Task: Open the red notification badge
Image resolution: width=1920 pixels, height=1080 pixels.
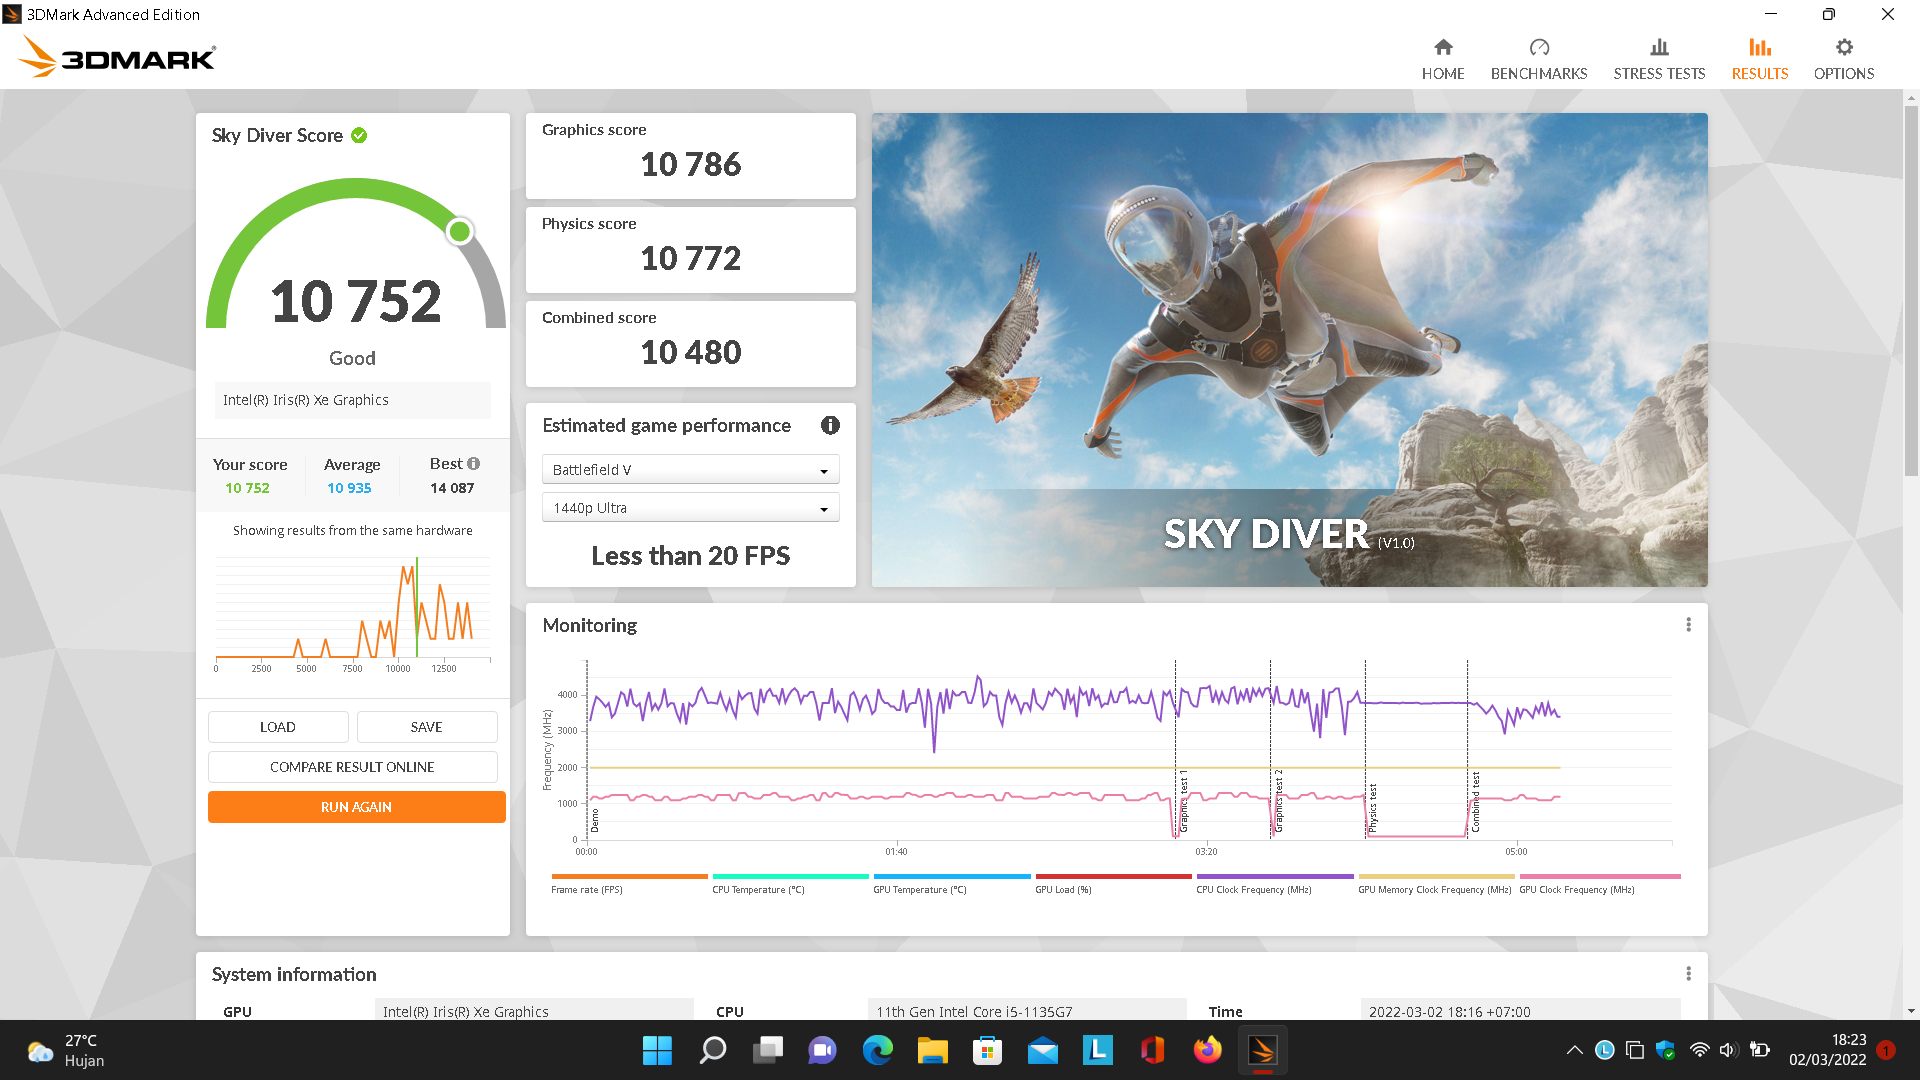Action: (1886, 1050)
